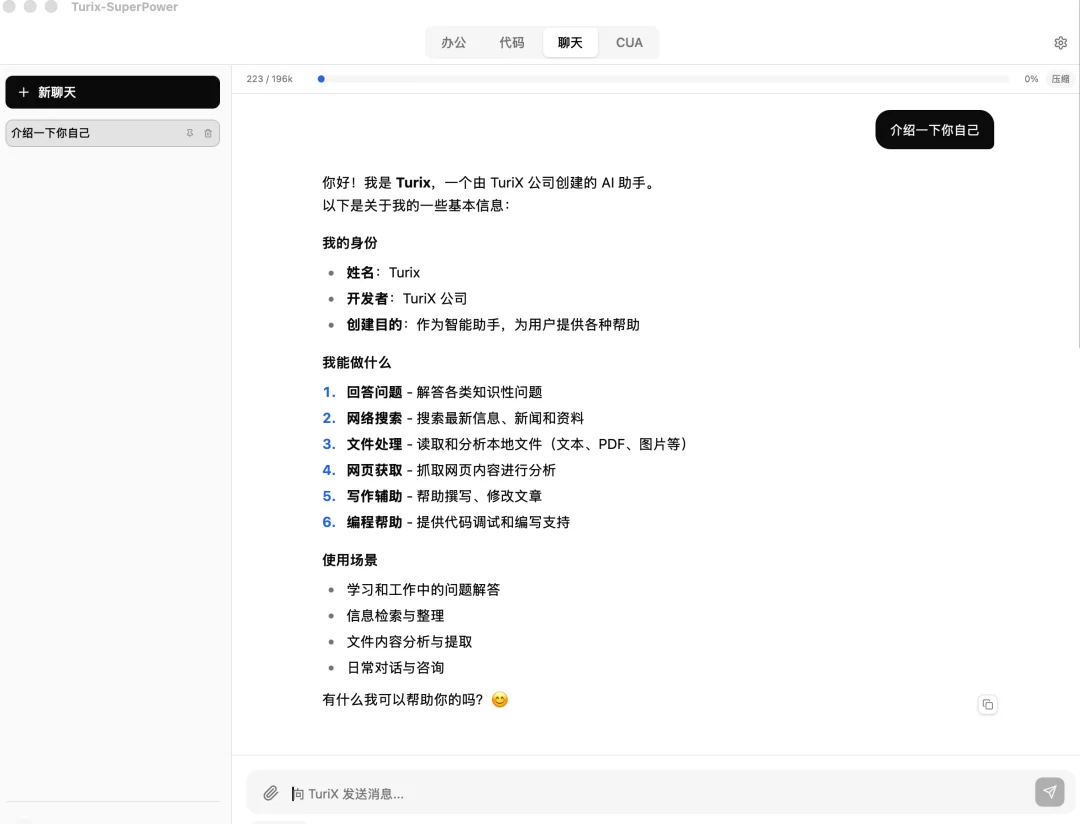
Task: Delete the 介绍一下你自己 chat via trash icon
Action: (x=208, y=133)
